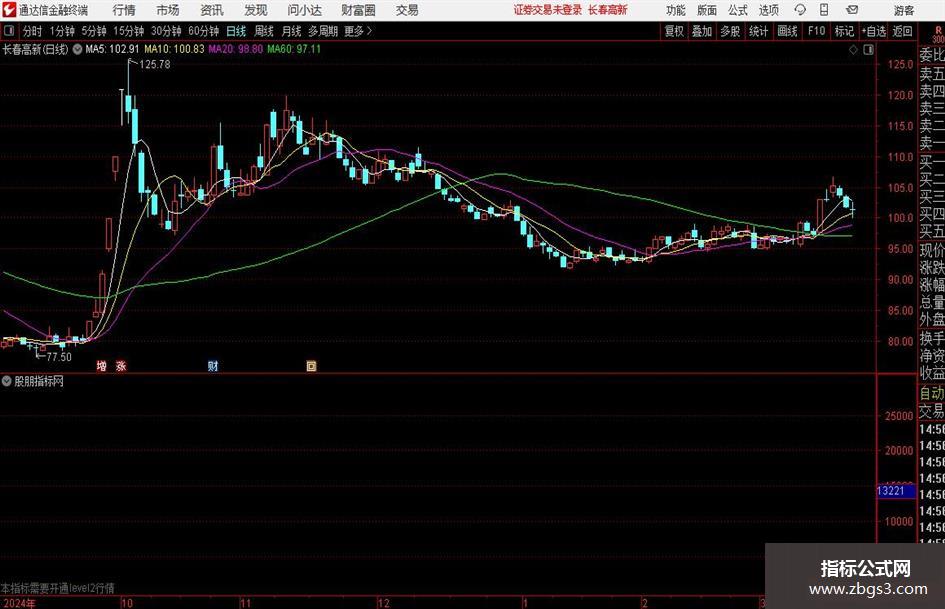The height and width of the screenshot is (609, 945).
Task: Toggle the side panel icon at chart top right
Action: click(x=868, y=50)
